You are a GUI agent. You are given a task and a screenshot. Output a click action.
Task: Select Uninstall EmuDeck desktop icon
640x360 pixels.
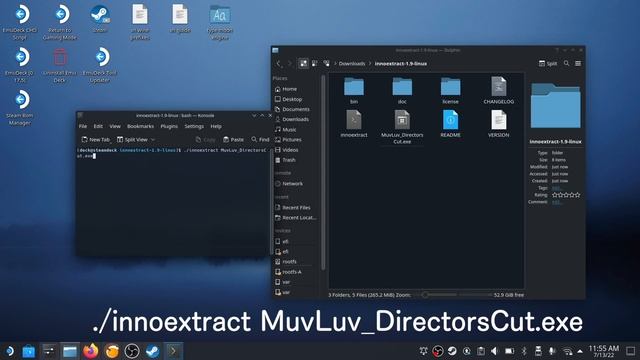[x=60, y=65]
